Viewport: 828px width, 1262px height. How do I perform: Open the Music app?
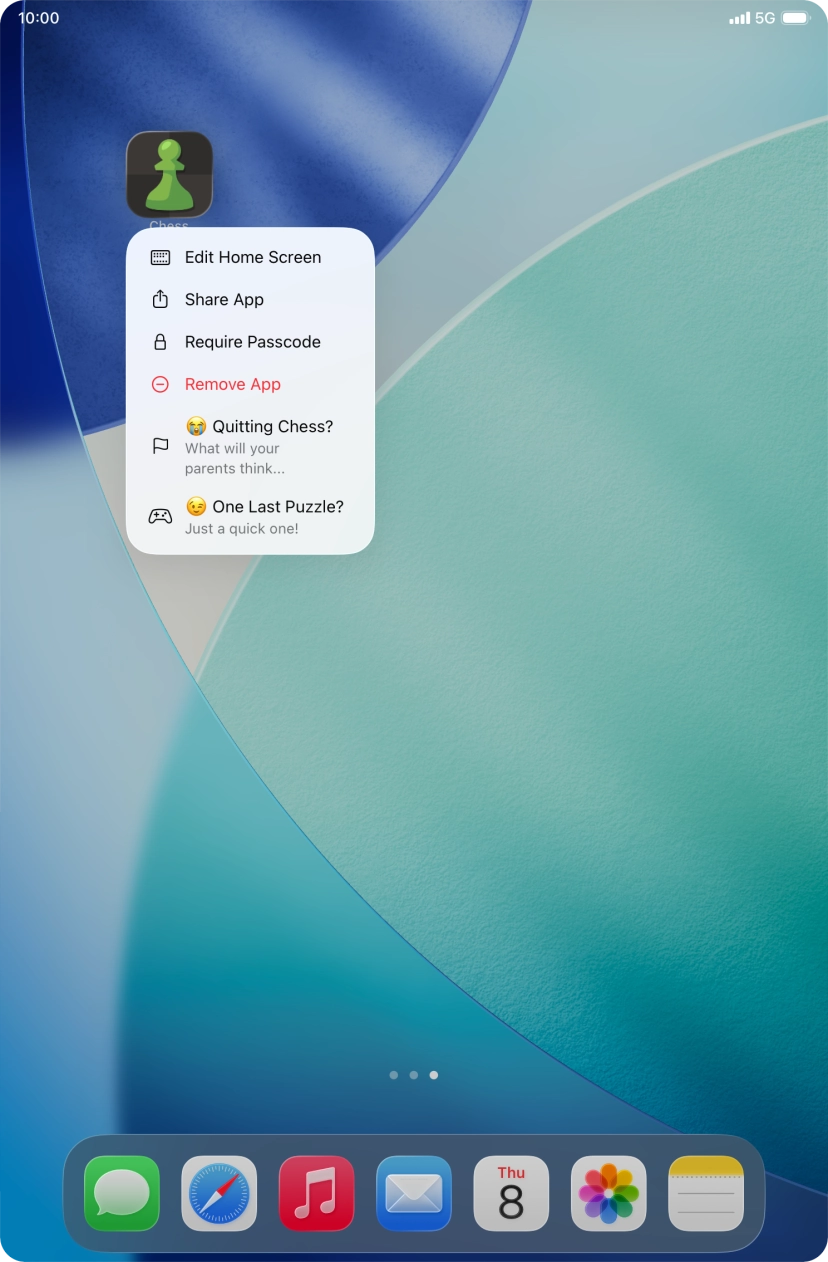click(x=316, y=1193)
